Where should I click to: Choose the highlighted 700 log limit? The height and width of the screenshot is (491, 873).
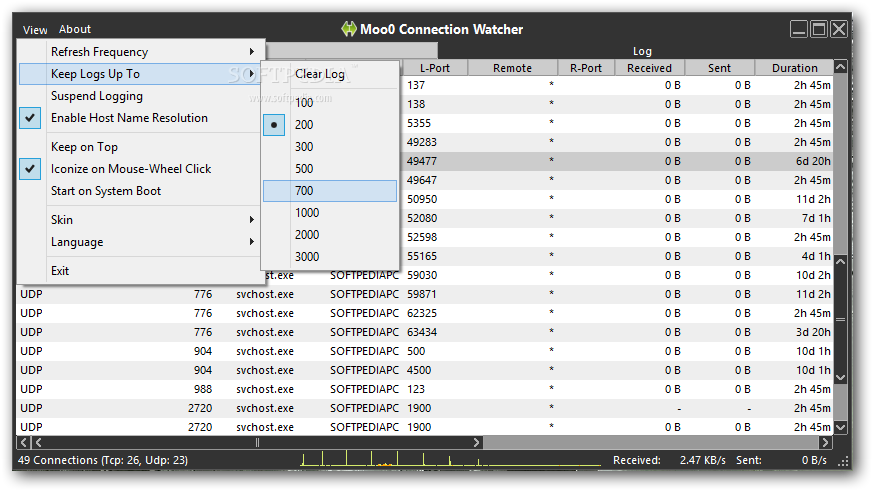(330, 191)
